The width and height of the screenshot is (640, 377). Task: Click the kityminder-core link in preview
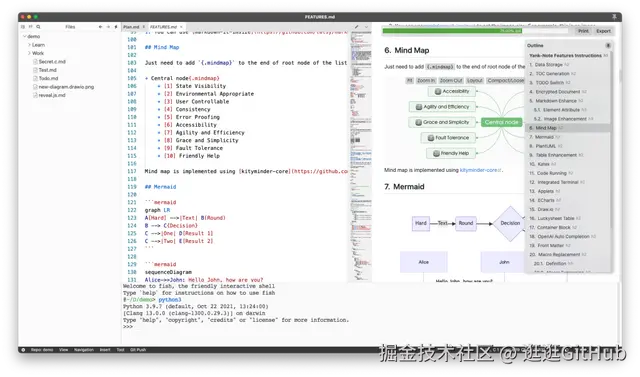point(479,170)
